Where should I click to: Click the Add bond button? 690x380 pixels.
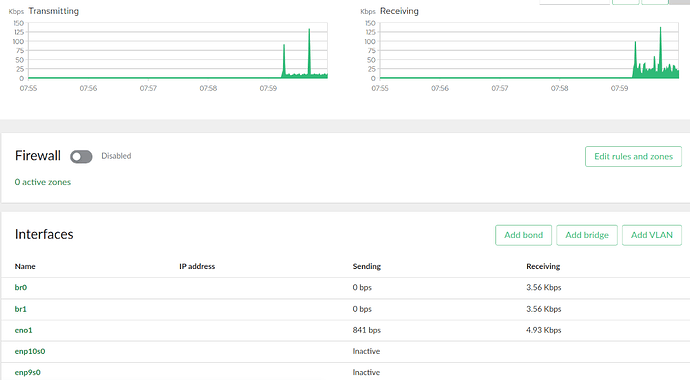(524, 235)
